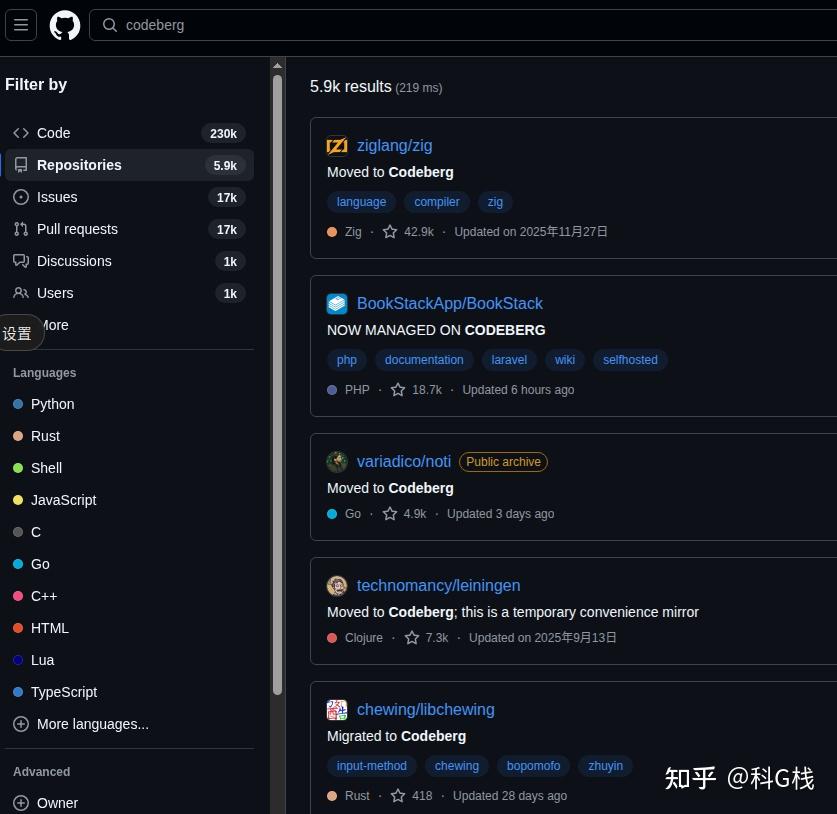Click the ziglang avatar icon
The width and height of the screenshot is (837, 814).
337,146
